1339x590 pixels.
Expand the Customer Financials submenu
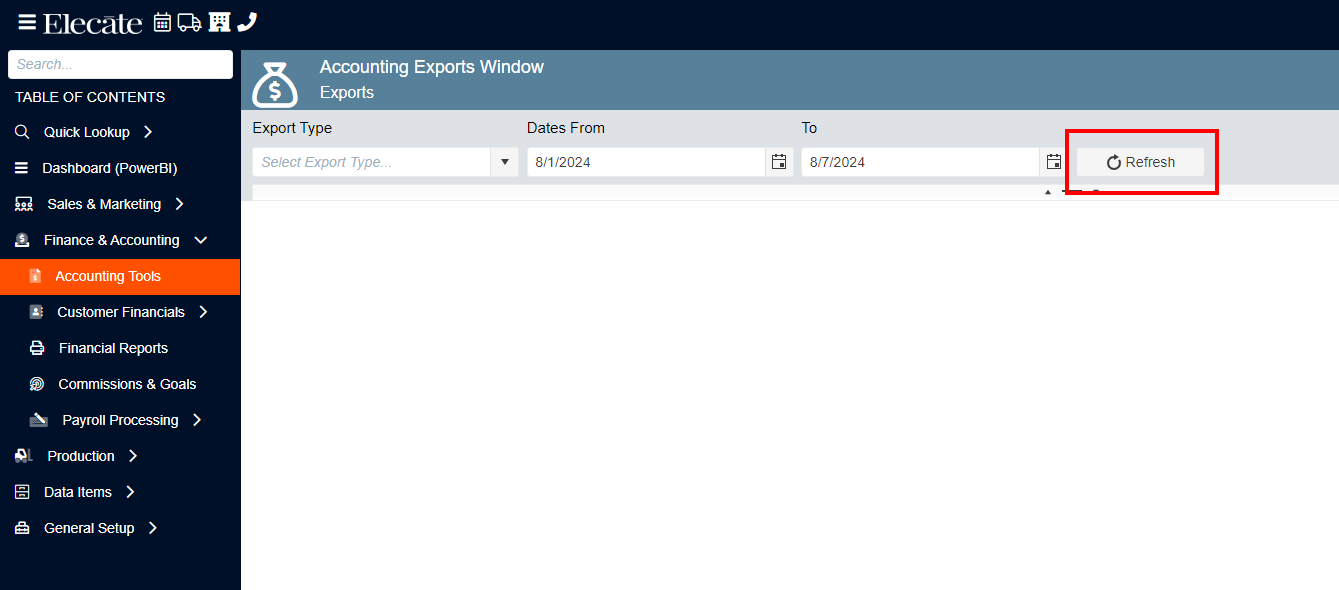click(x=203, y=312)
